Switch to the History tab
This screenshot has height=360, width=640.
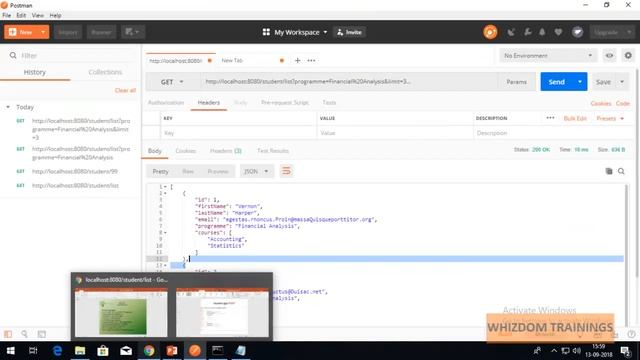tap(35, 72)
